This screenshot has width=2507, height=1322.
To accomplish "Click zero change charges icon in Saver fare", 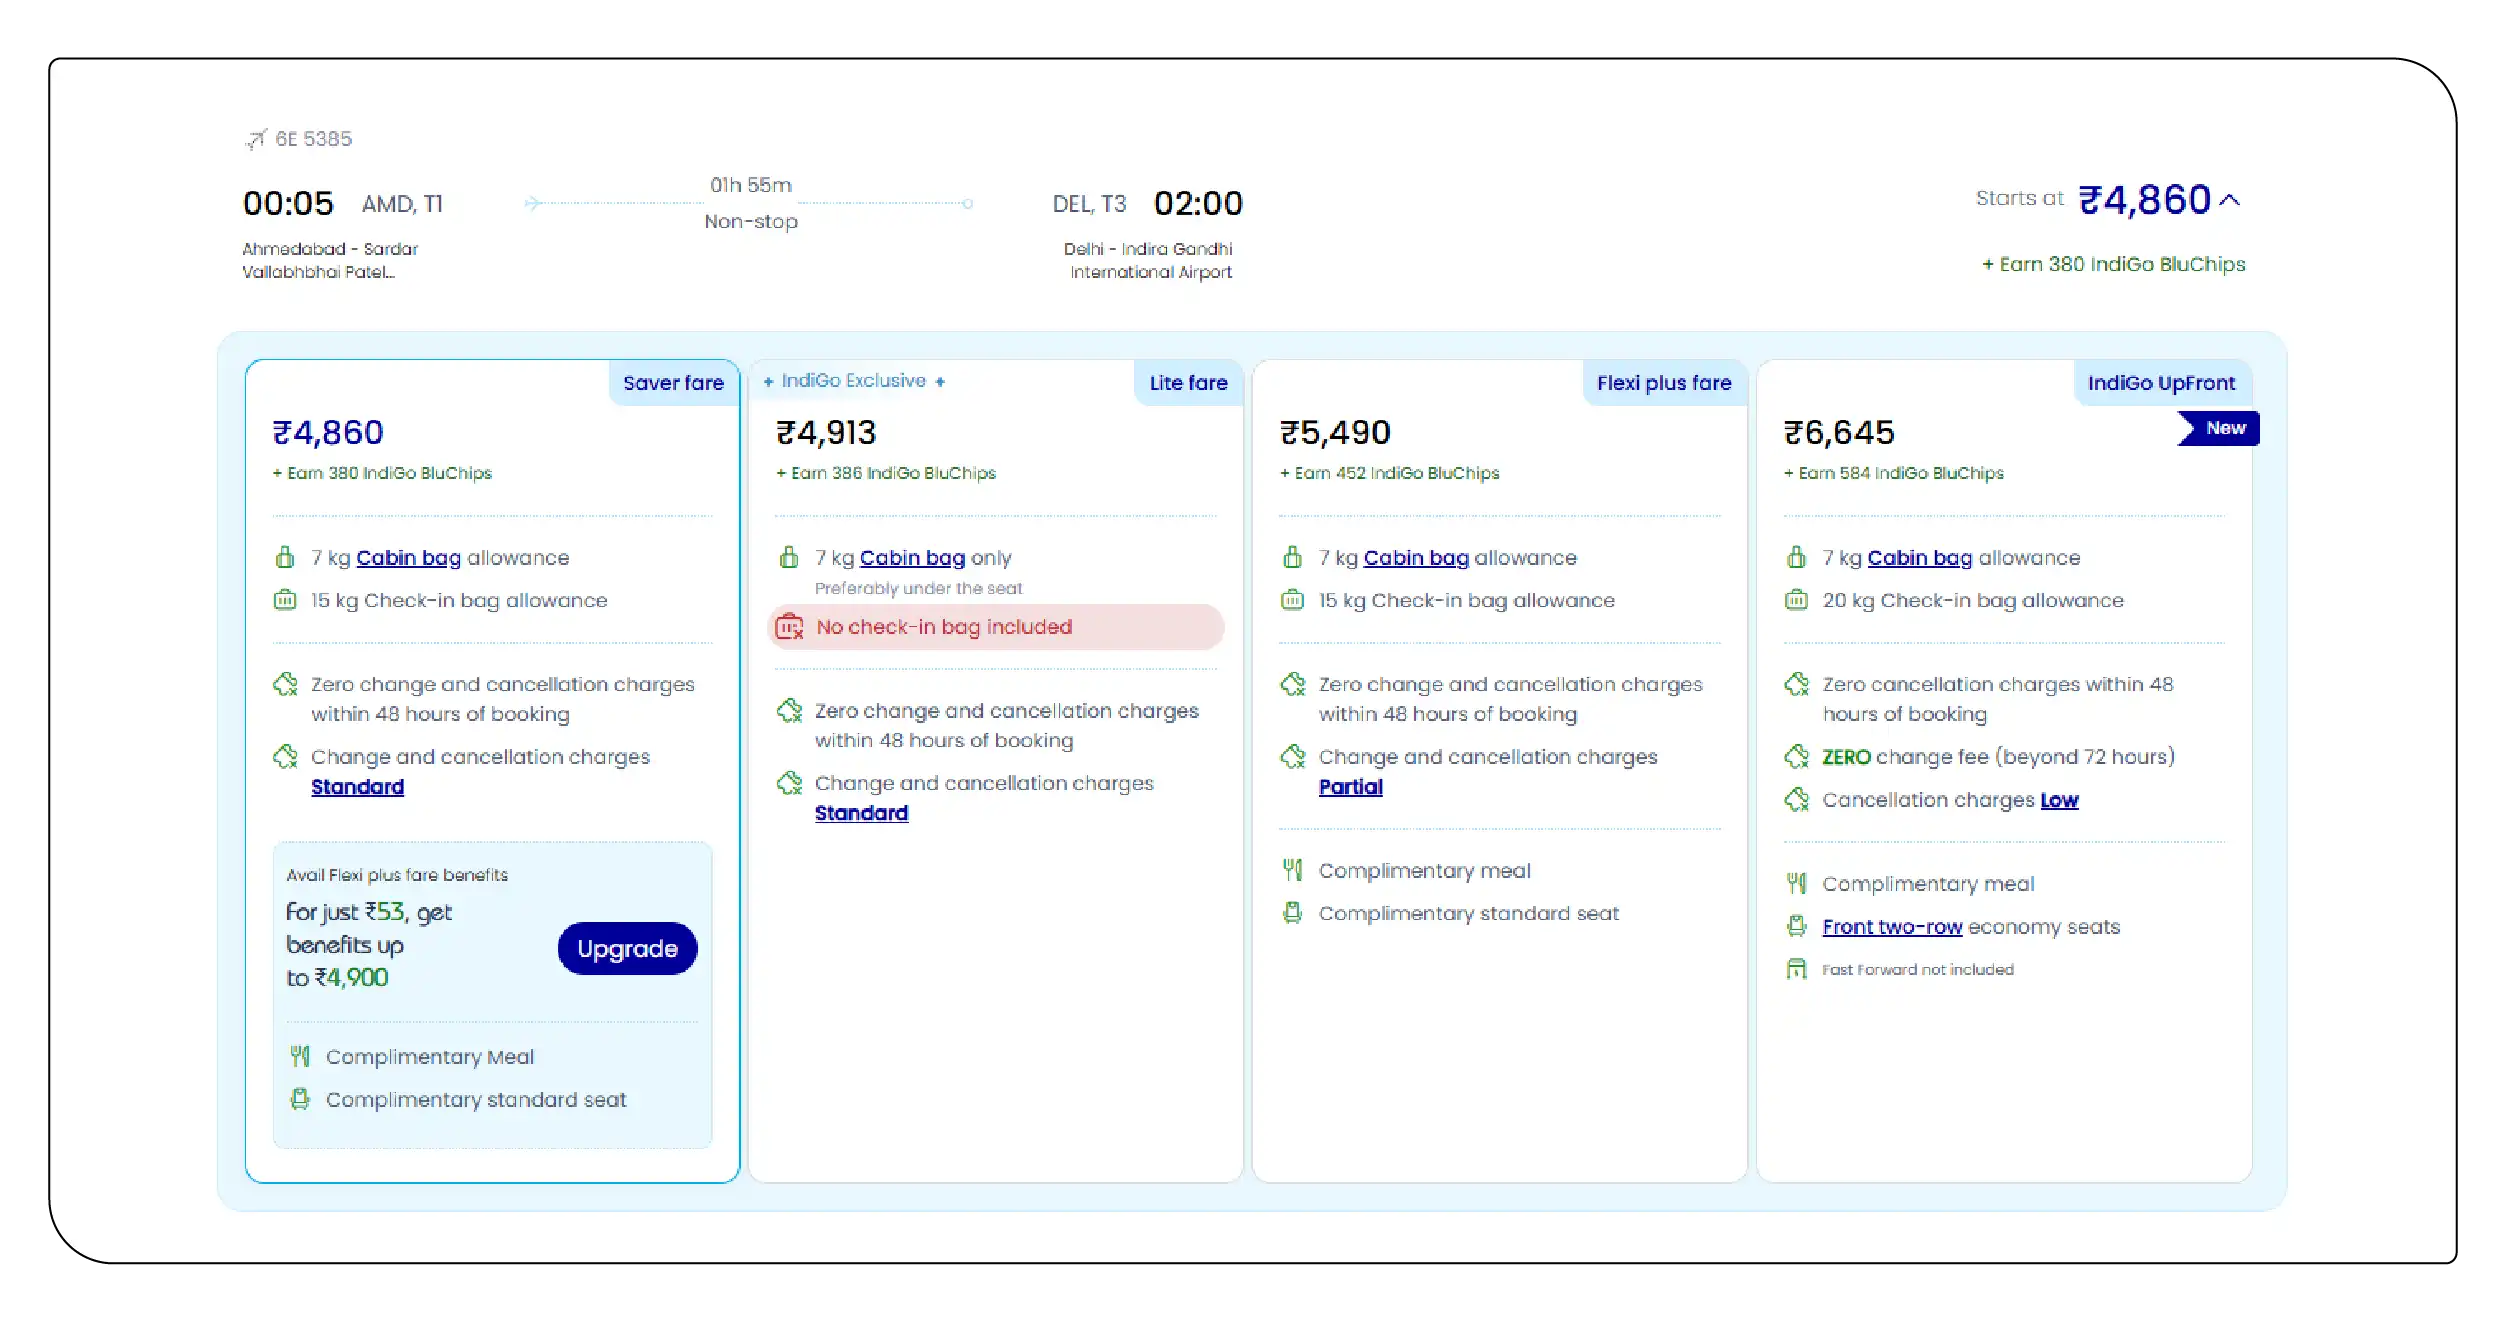I will coord(286,684).
